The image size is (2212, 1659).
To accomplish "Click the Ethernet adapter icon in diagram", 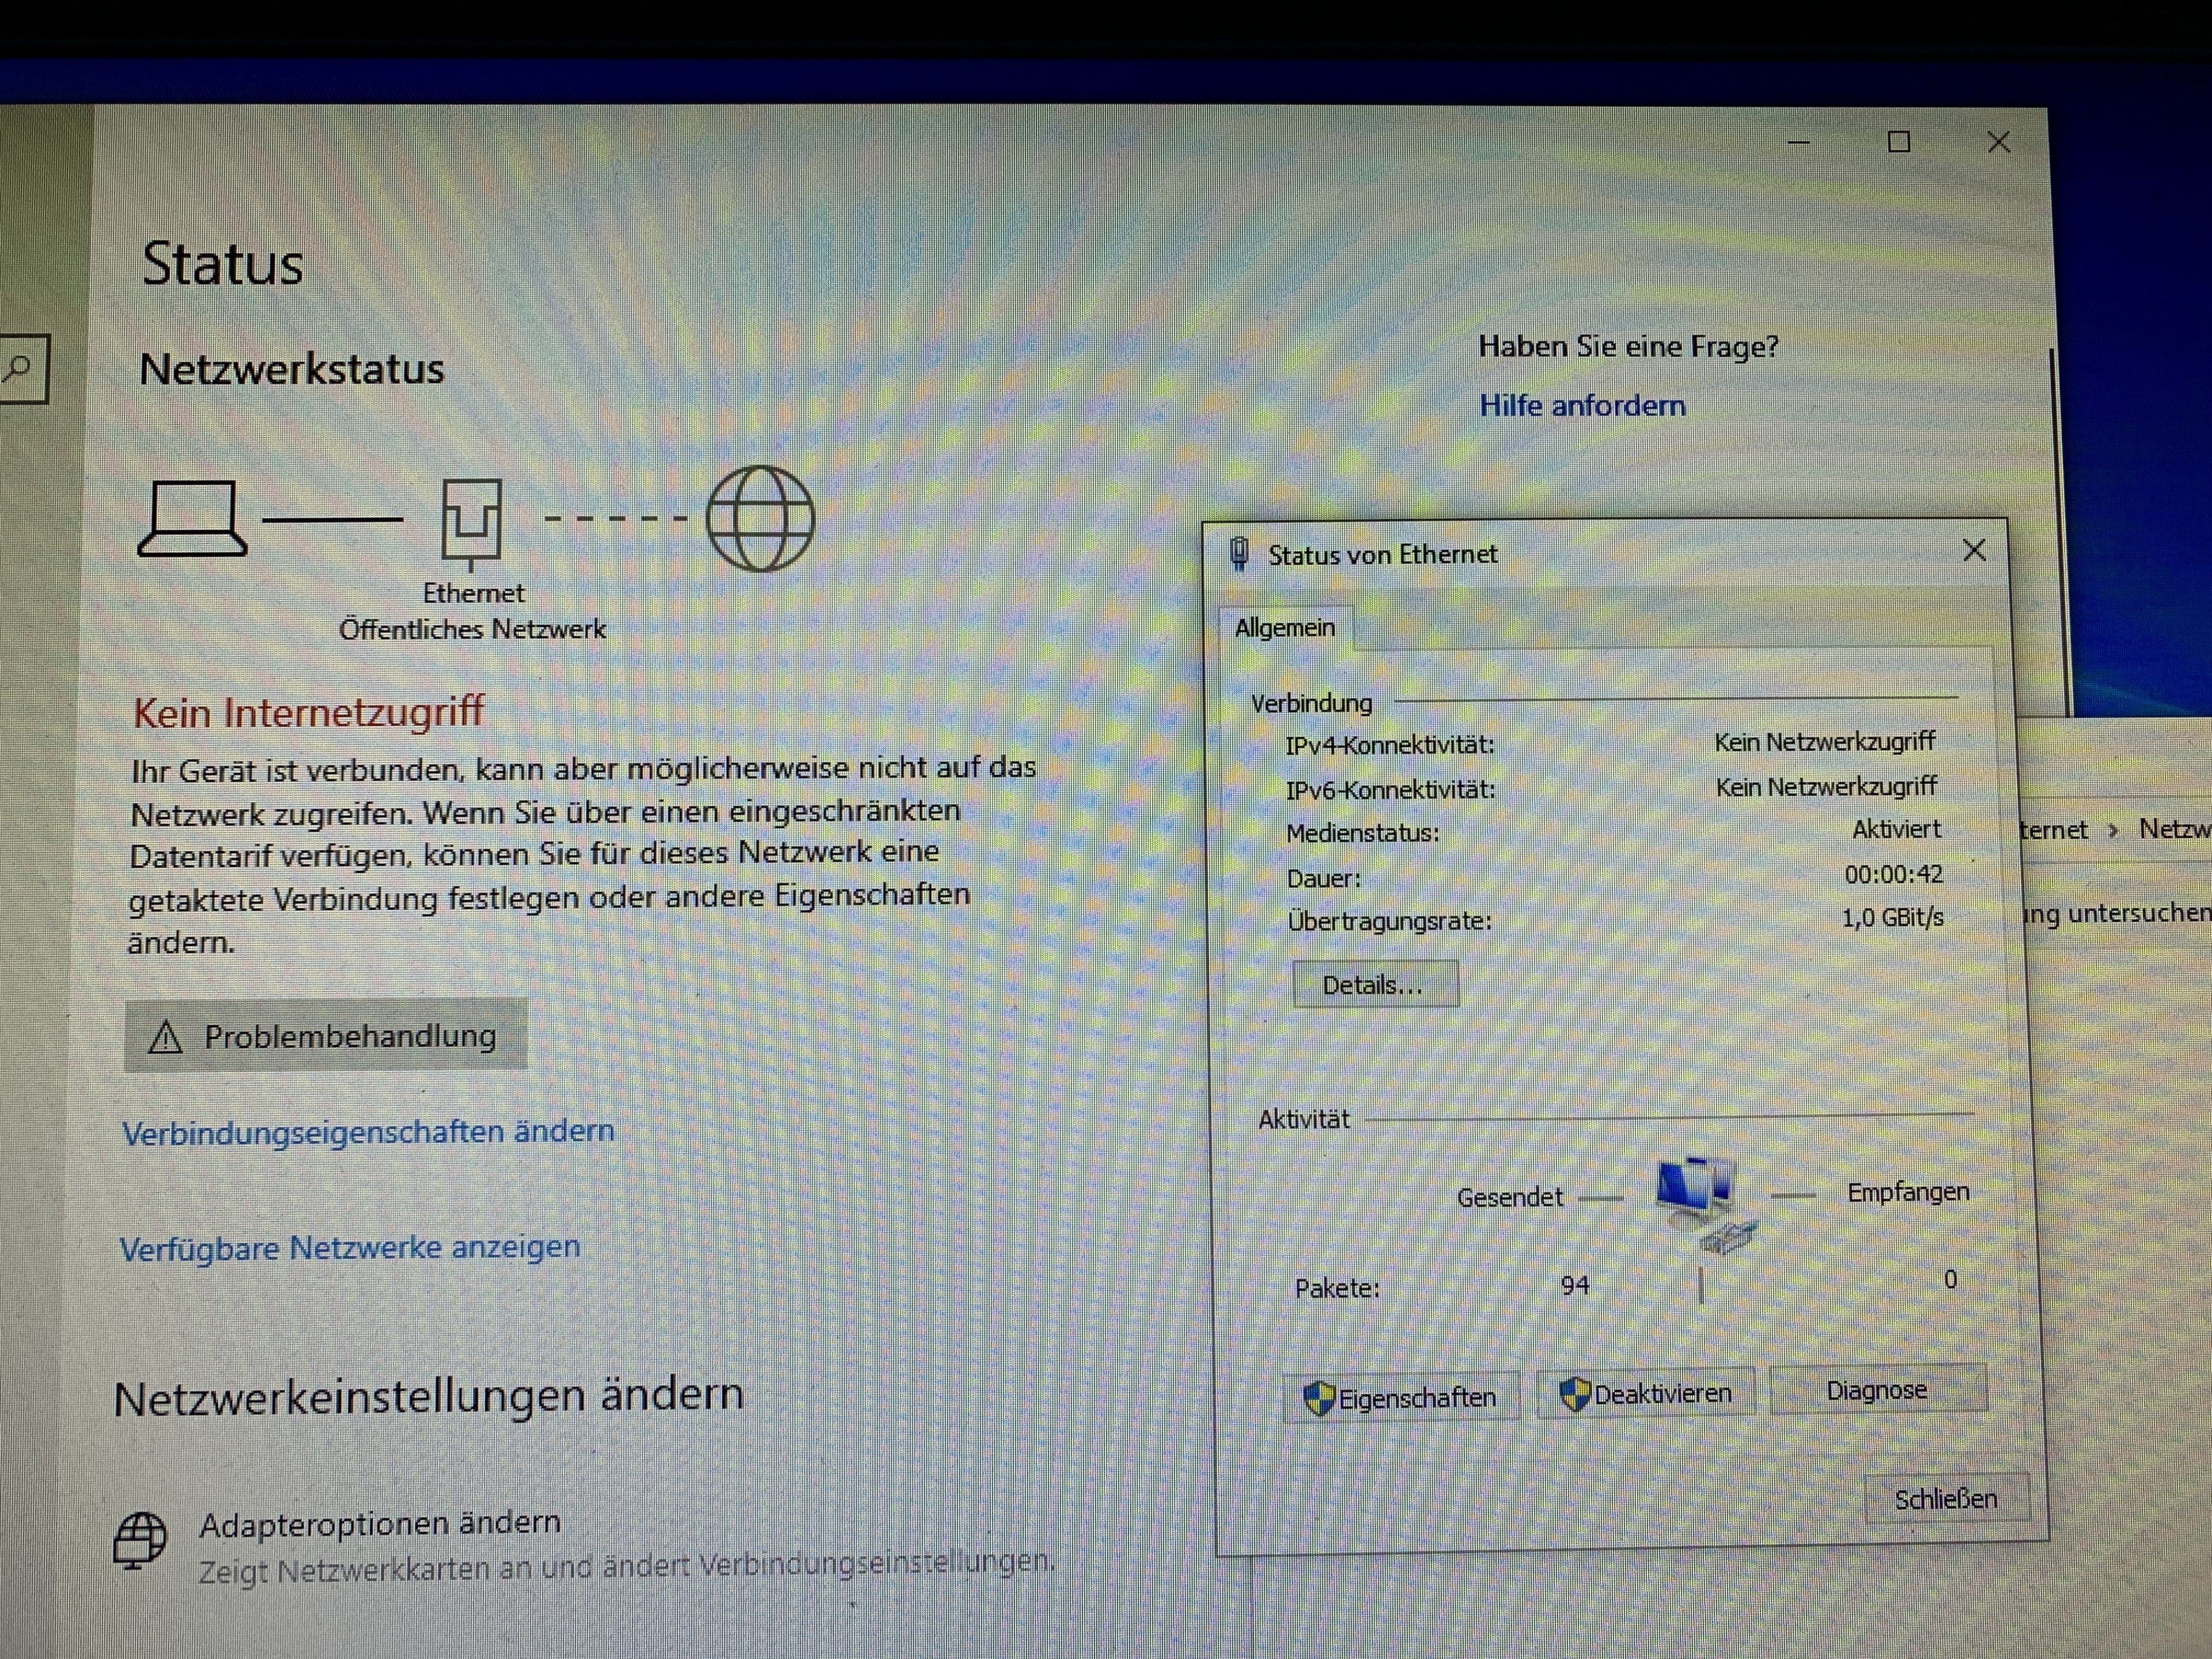I will click(471, 521).
